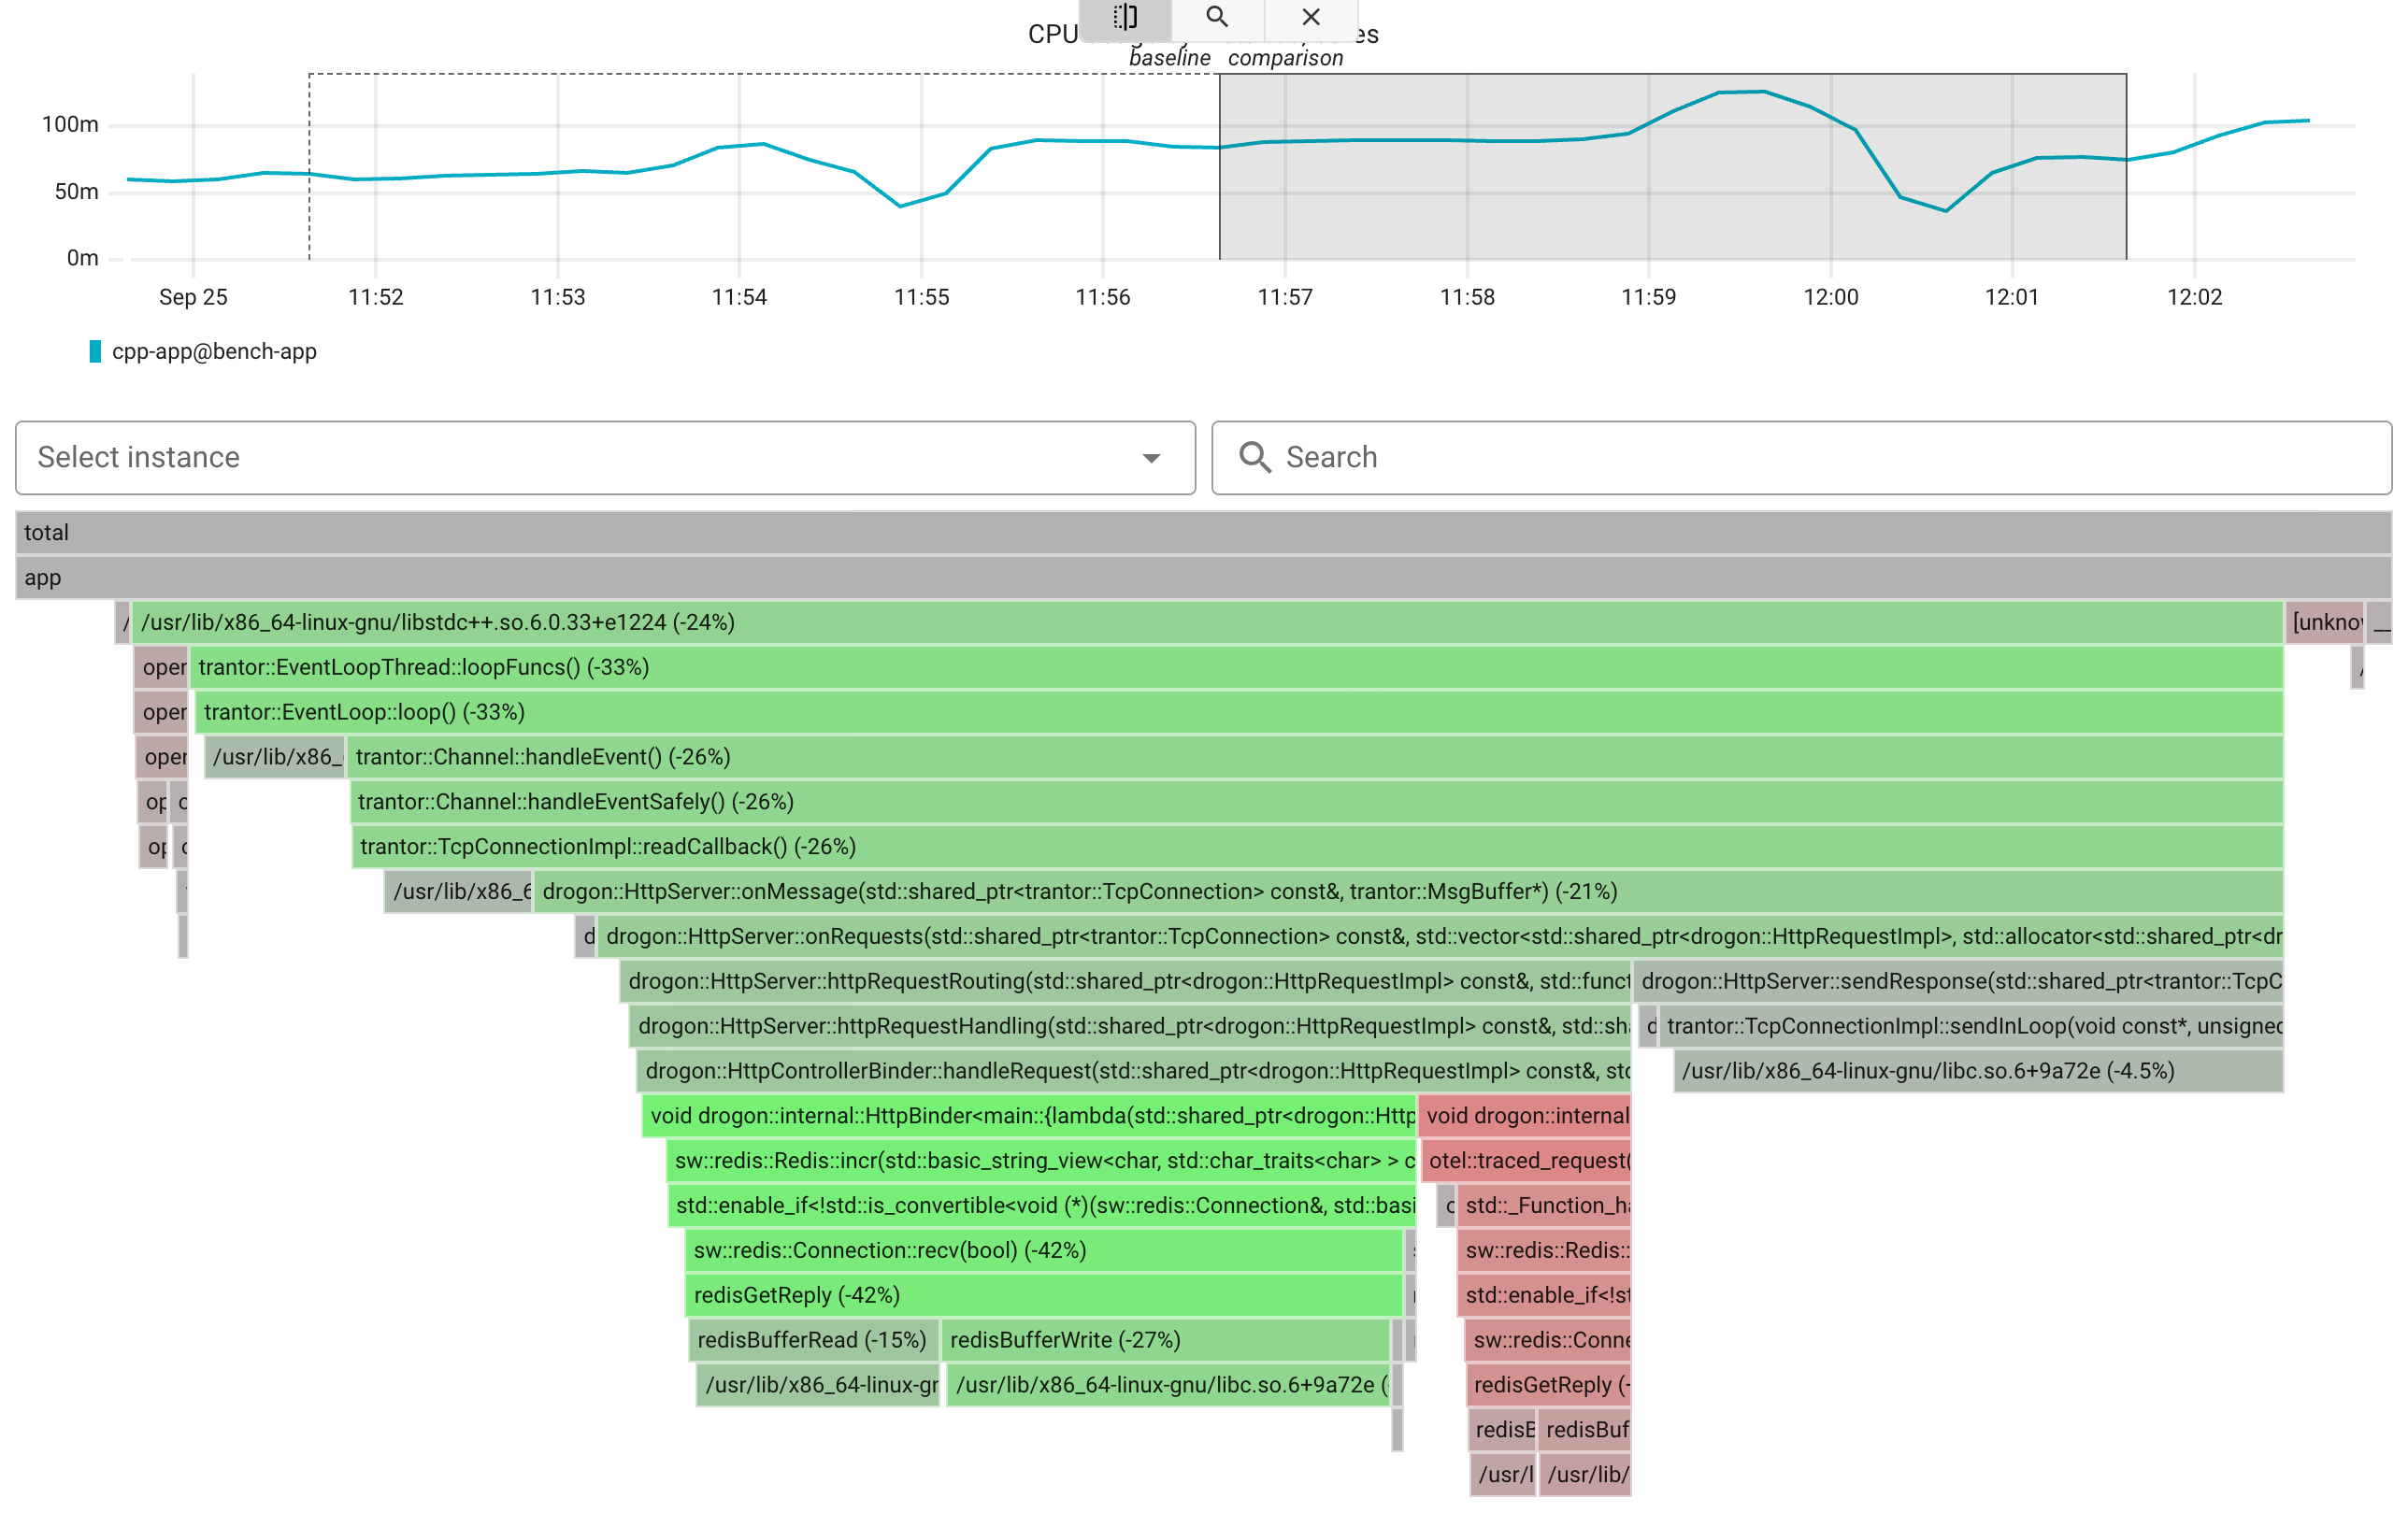Click the trantor::EventLoop::loop() (-33%) frame

tap(1239, 712)
